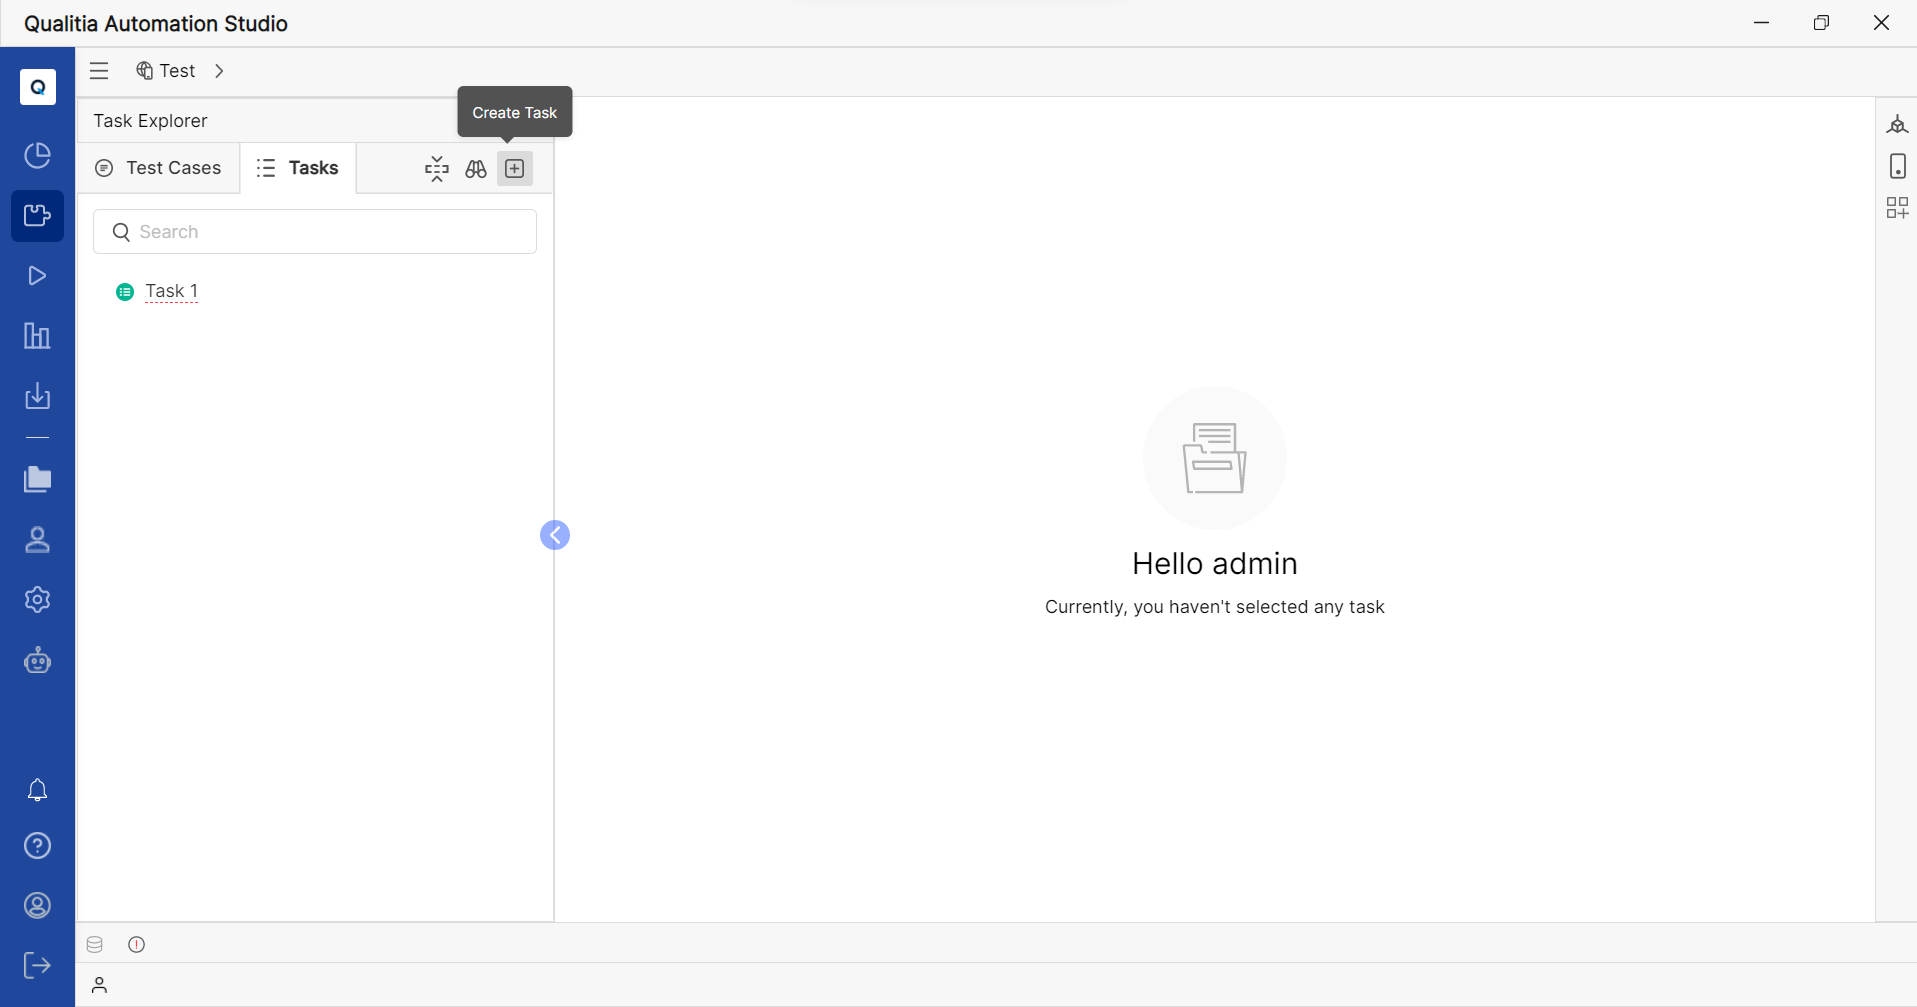Screen dimensions: 1917x1007
Task: Open the Create Task button in Task Explorer
Action: 514,168
